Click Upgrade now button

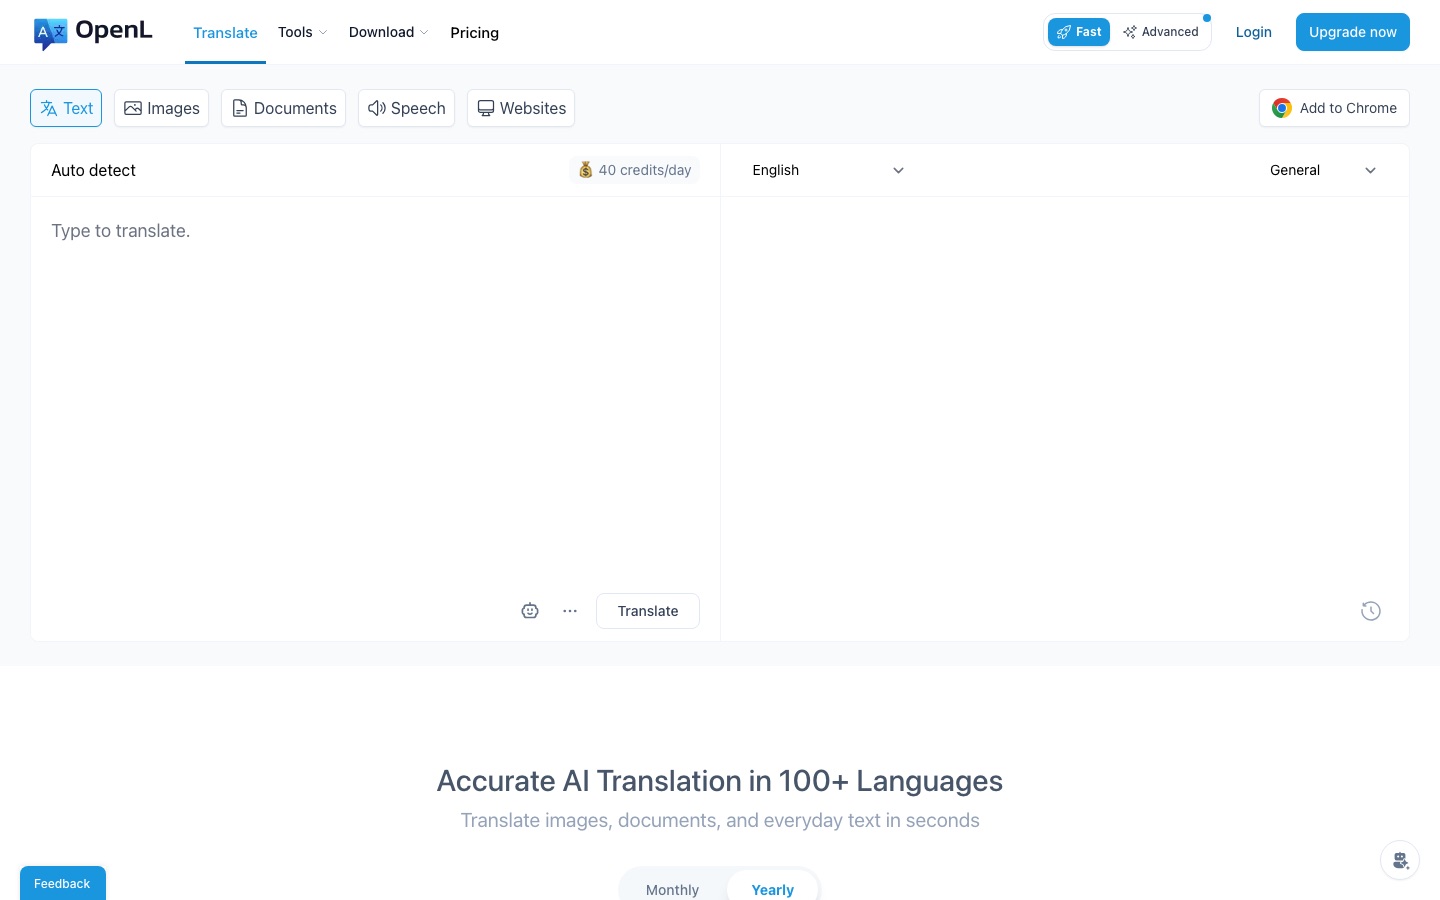[x=1353, y=32]
